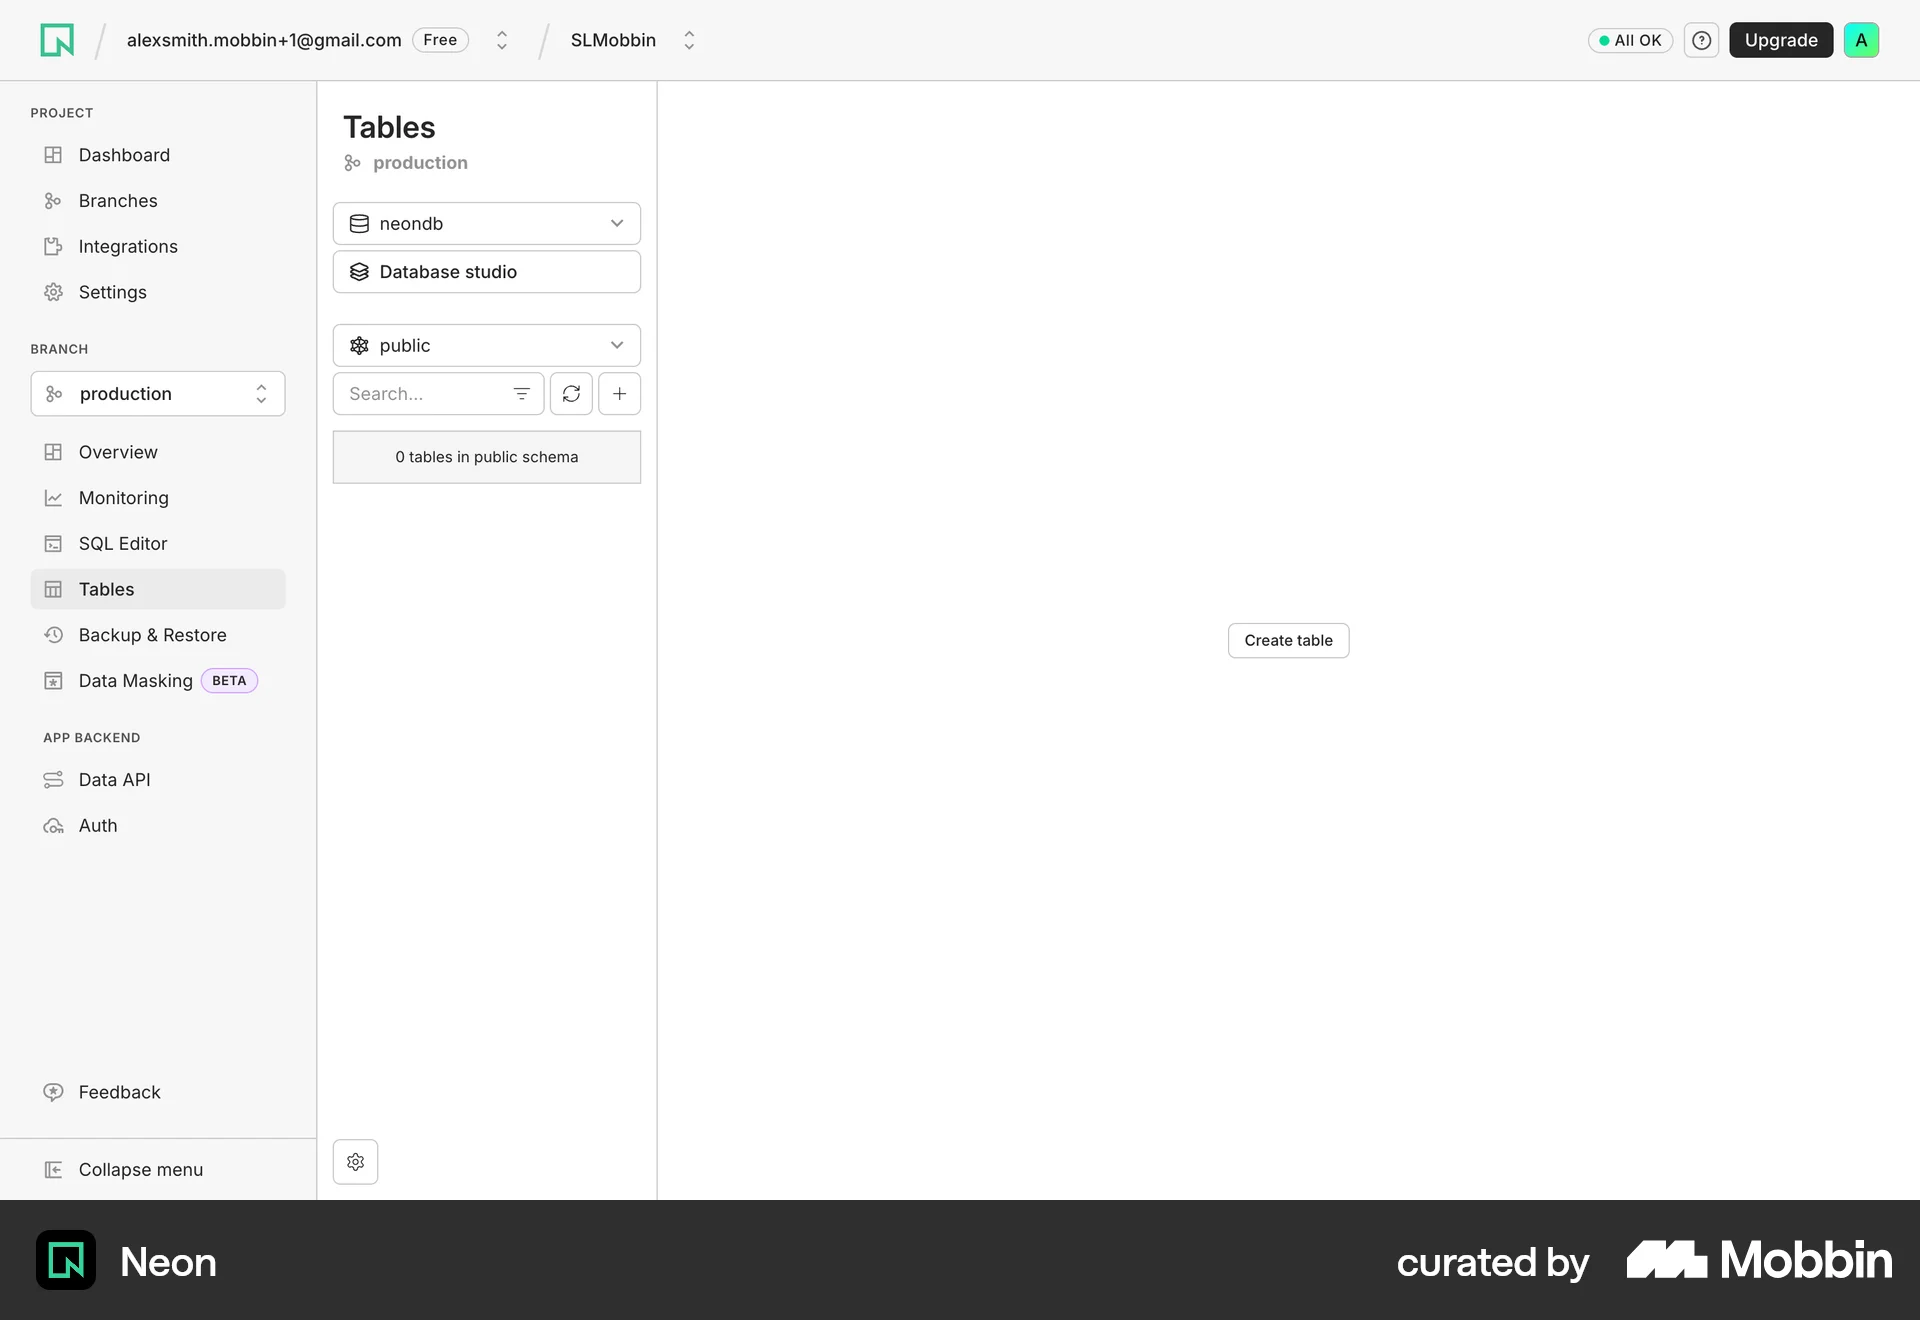Expand the public schema dropdown
The width and height of the screenshot is (1920, 1320).
pos(487,346)
